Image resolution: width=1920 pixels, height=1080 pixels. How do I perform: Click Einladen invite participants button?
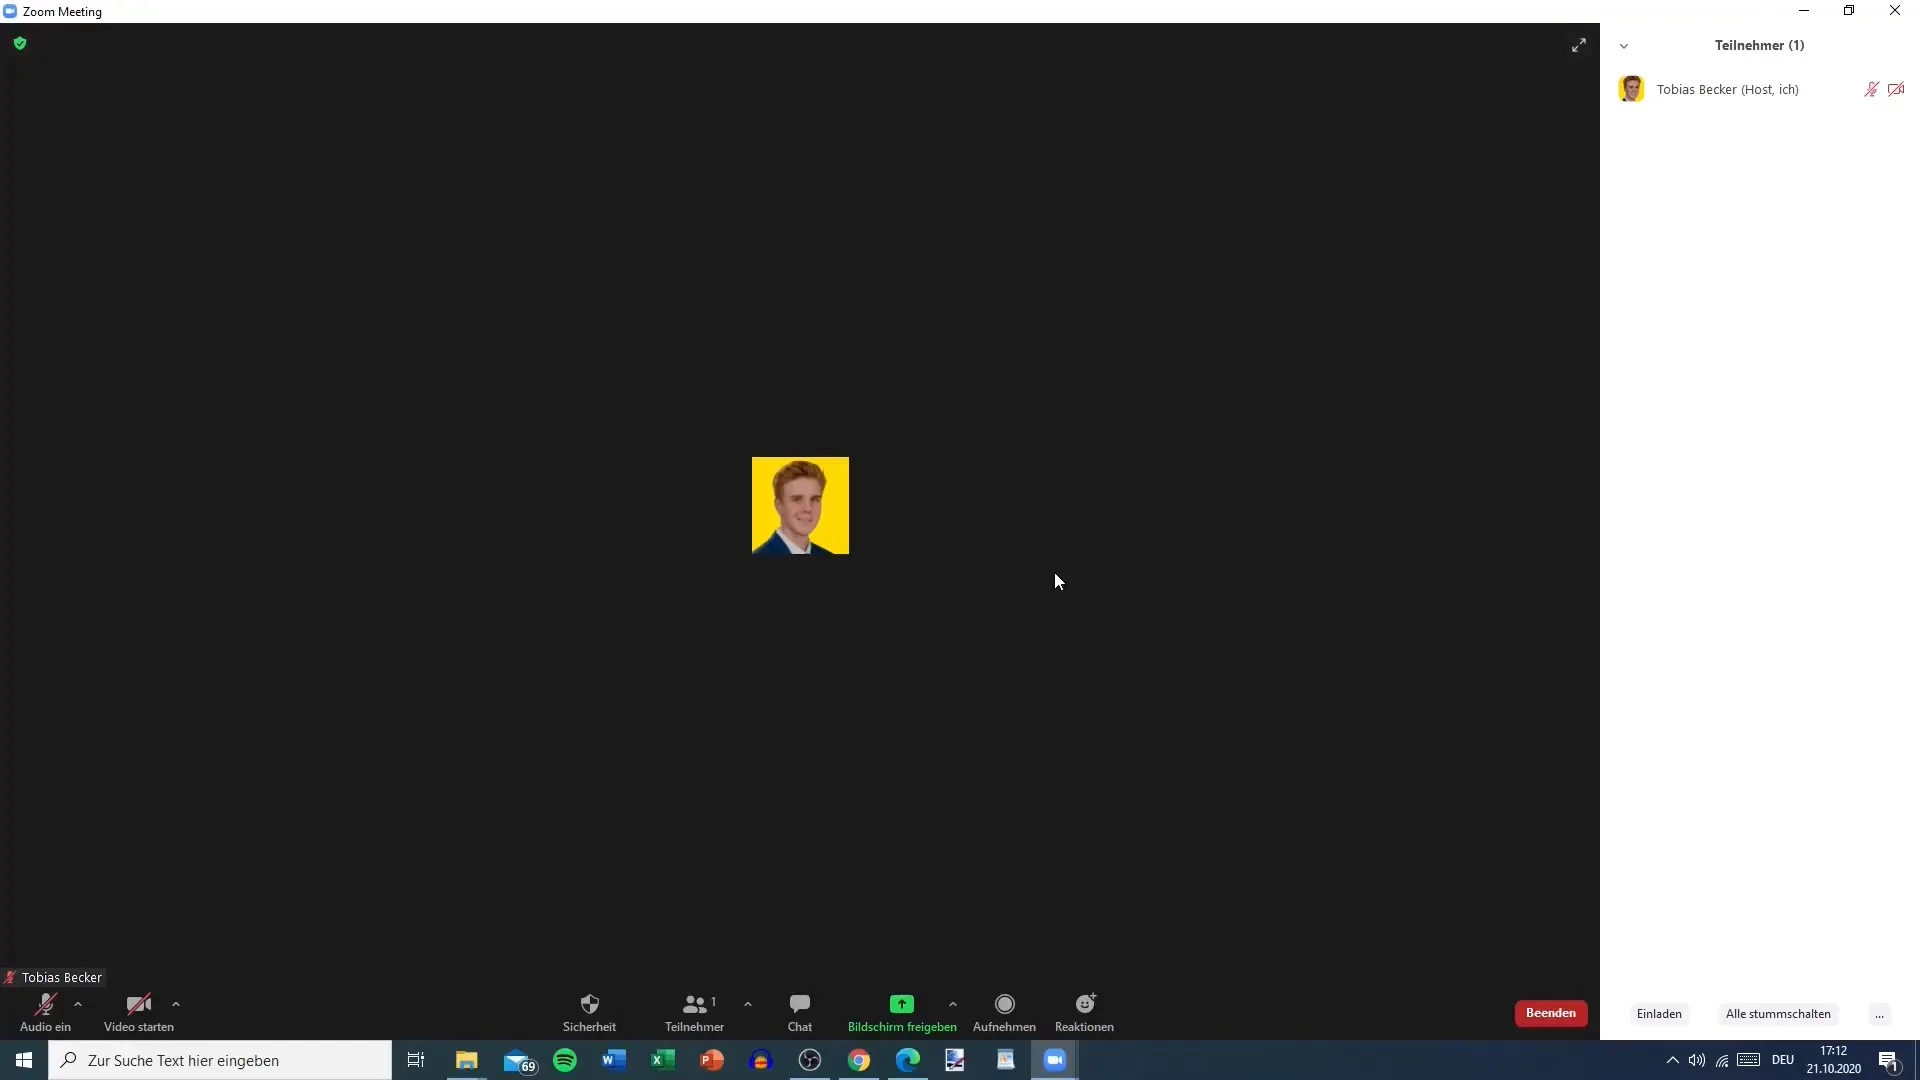[1659, 1013]
